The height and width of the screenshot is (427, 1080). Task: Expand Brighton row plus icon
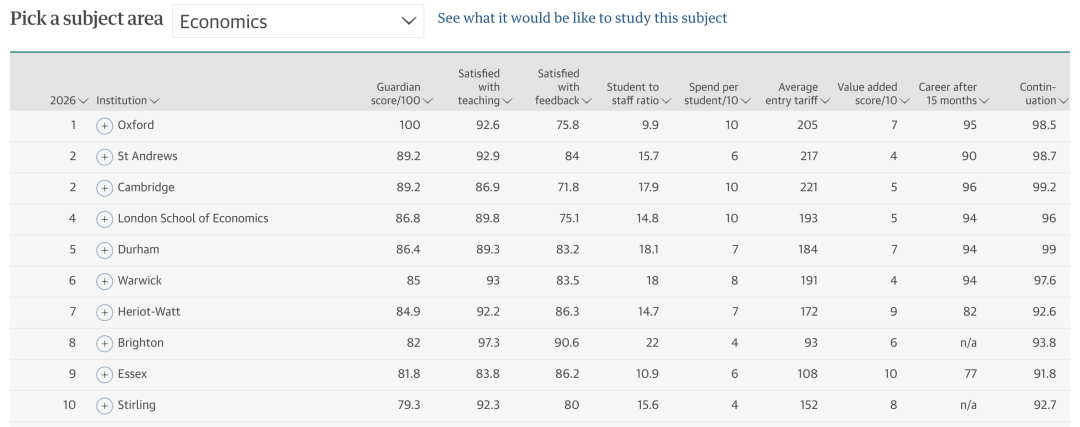[105, 343]
